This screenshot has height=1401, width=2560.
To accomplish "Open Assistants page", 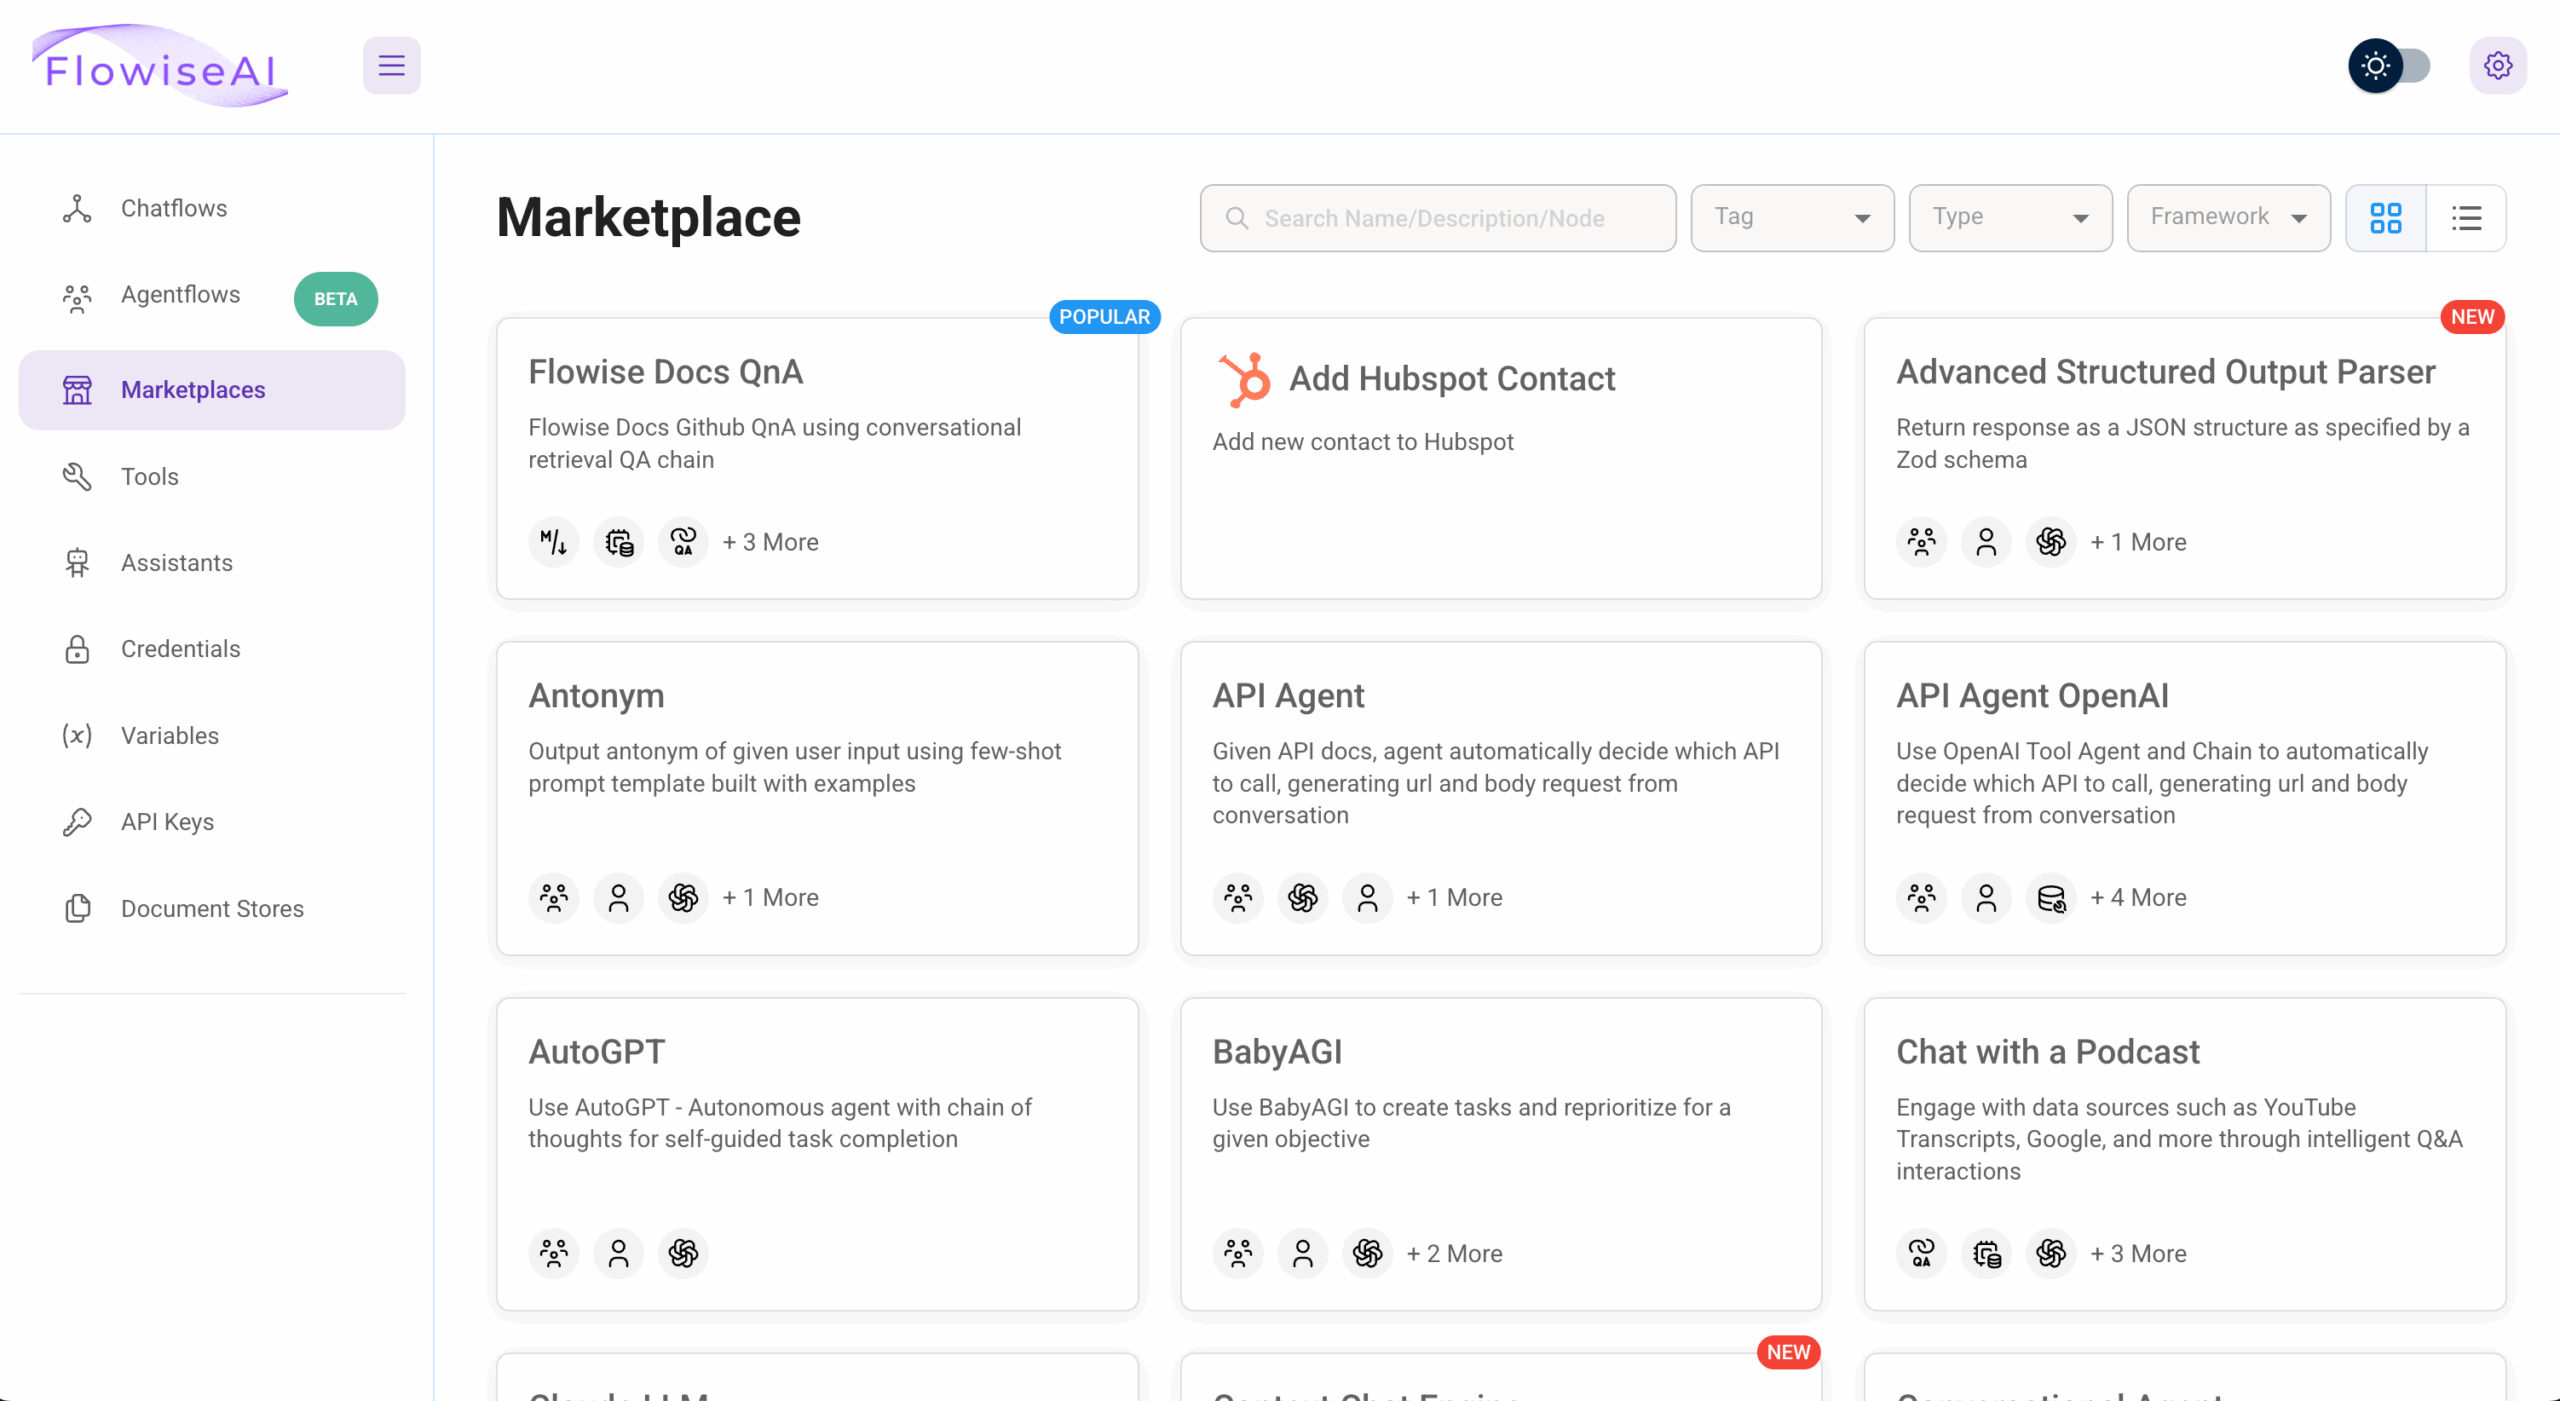I will click(x=212, y=563).
